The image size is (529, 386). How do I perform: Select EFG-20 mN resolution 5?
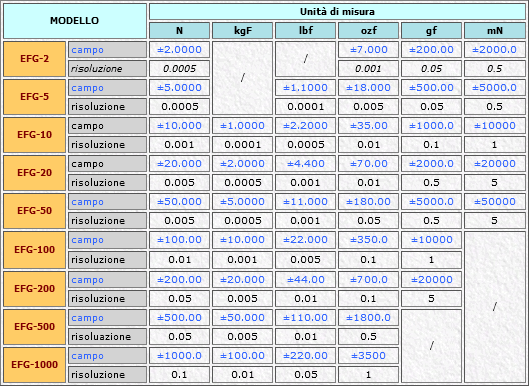point(495,183)
